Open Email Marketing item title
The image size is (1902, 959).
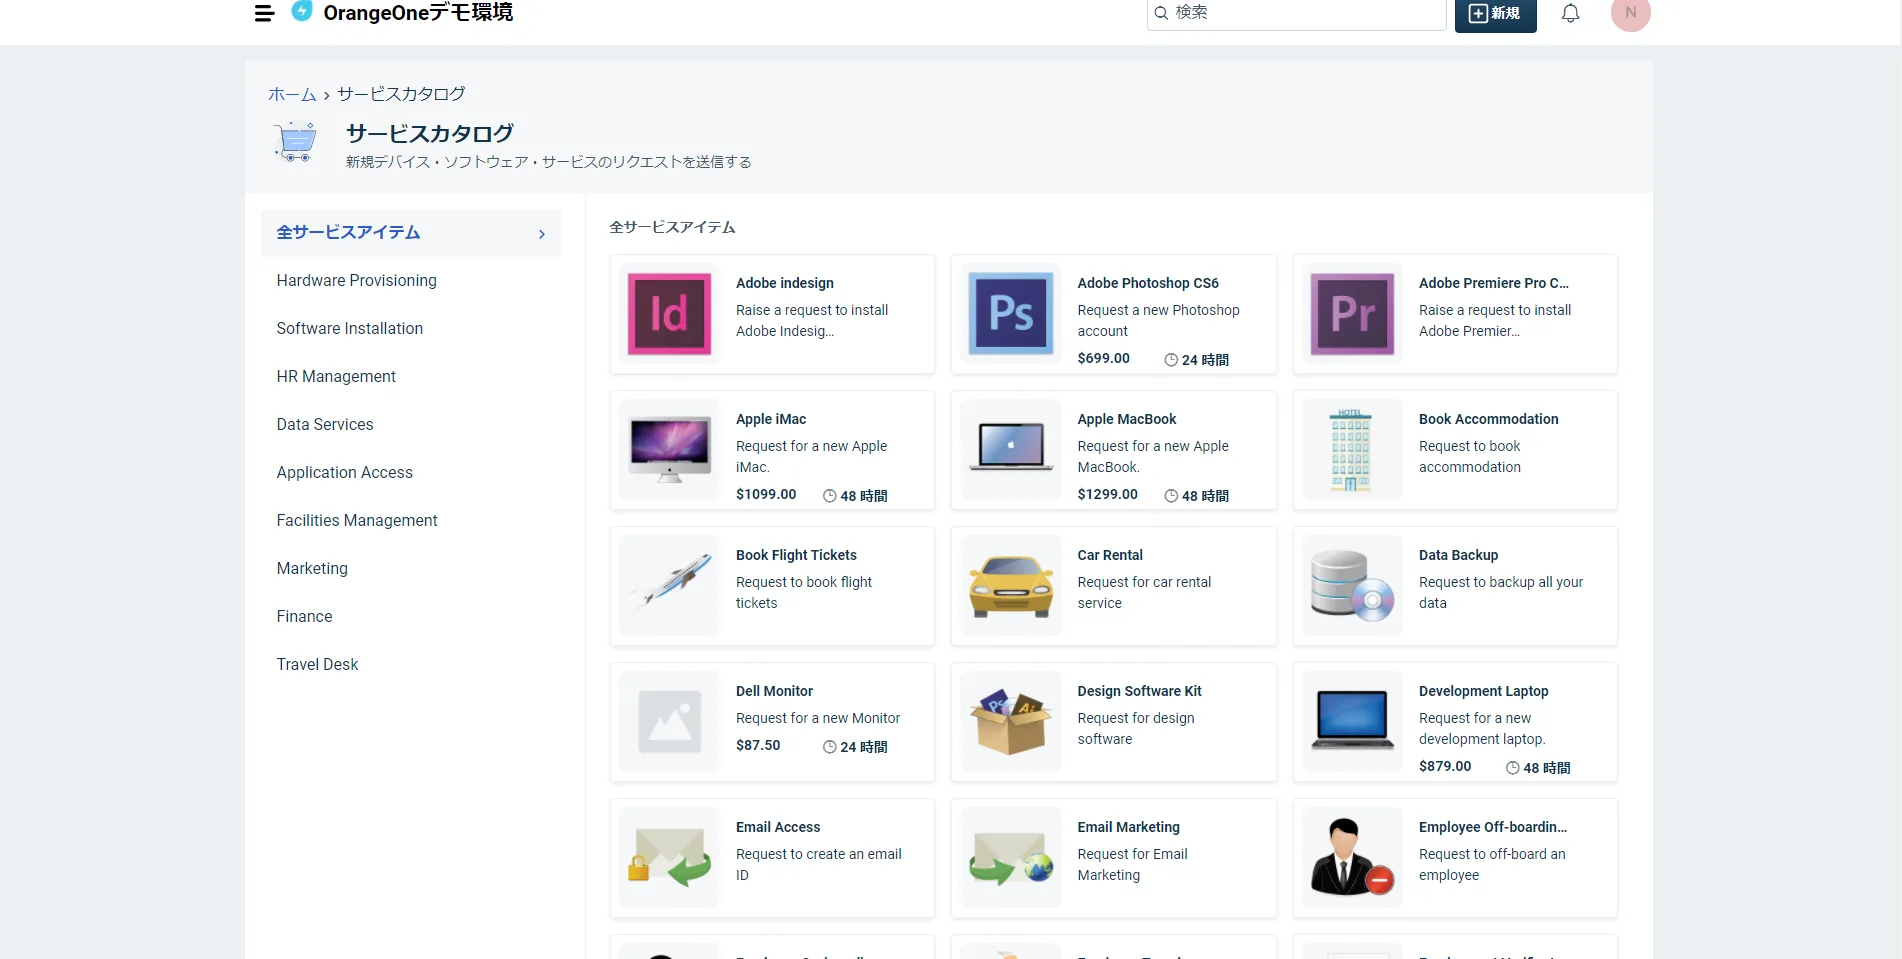[x=1128, y=827]
